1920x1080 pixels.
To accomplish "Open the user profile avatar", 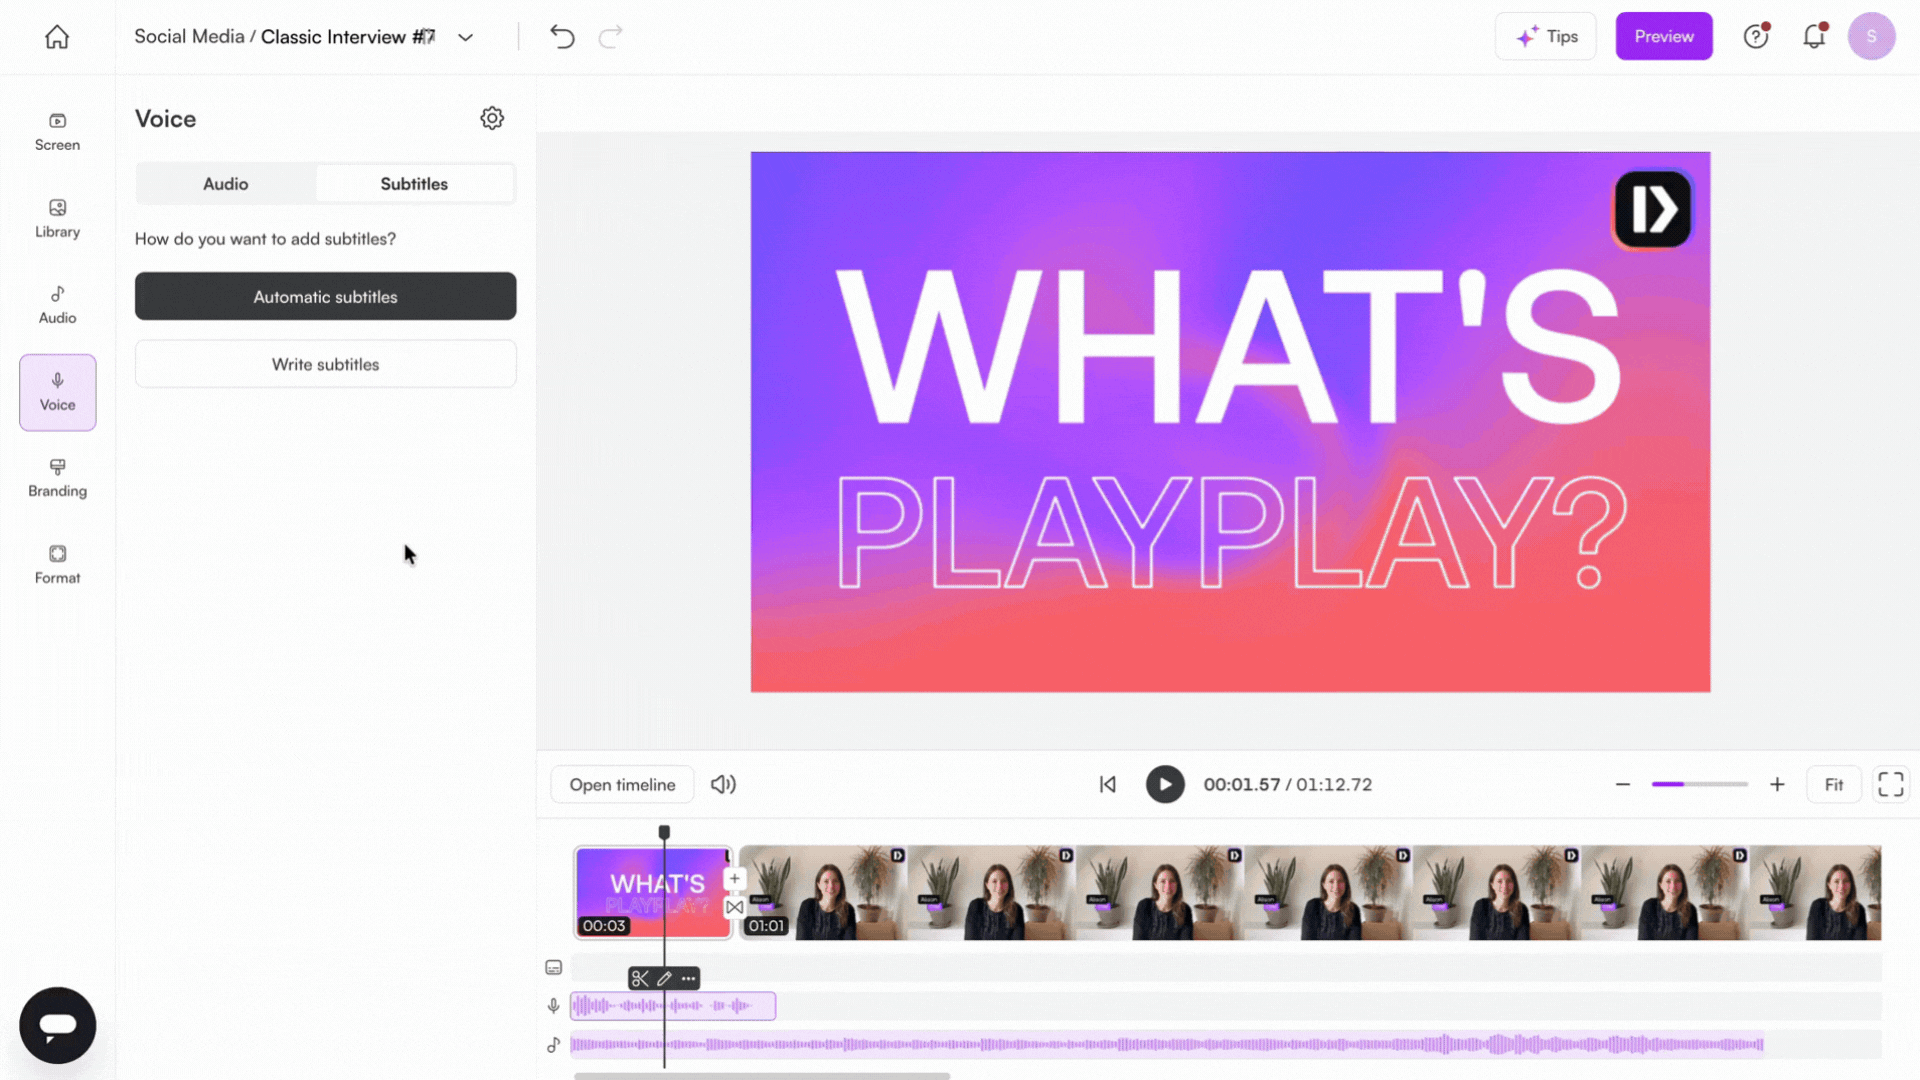I will point(1871,36).
